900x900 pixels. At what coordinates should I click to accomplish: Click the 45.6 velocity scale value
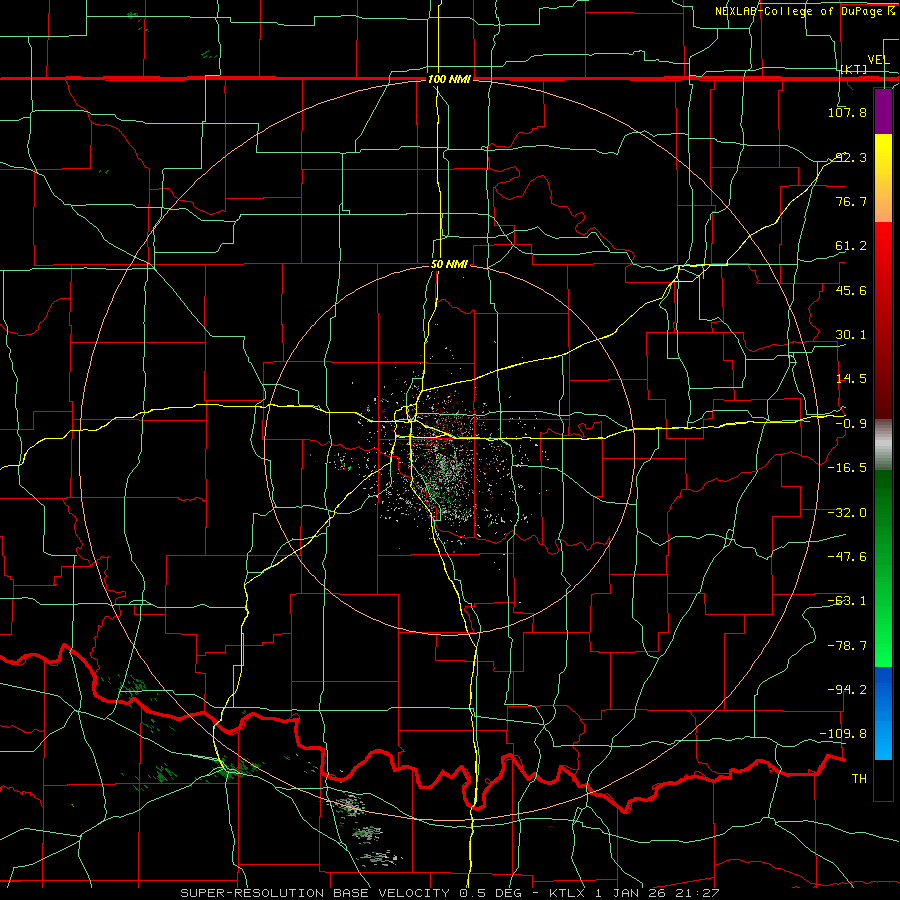(x=851, y=290)
